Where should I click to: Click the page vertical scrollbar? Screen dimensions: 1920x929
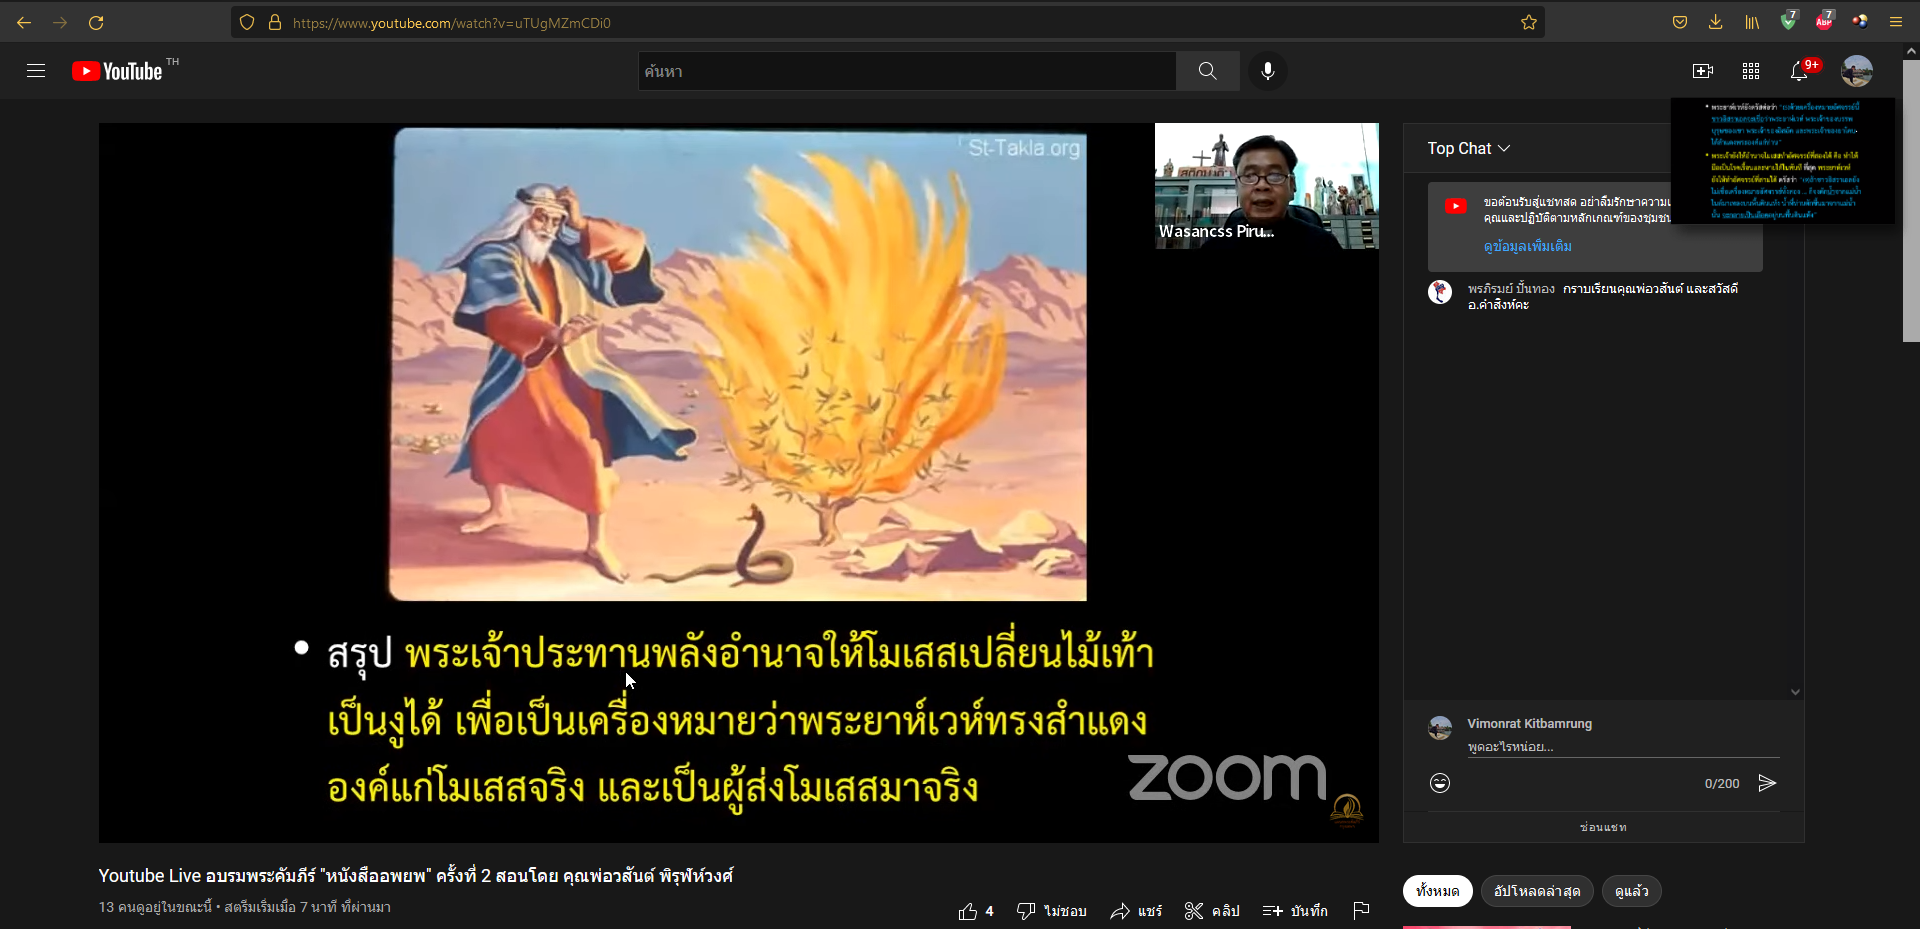pyautogui.click(x=1911, y=200)
